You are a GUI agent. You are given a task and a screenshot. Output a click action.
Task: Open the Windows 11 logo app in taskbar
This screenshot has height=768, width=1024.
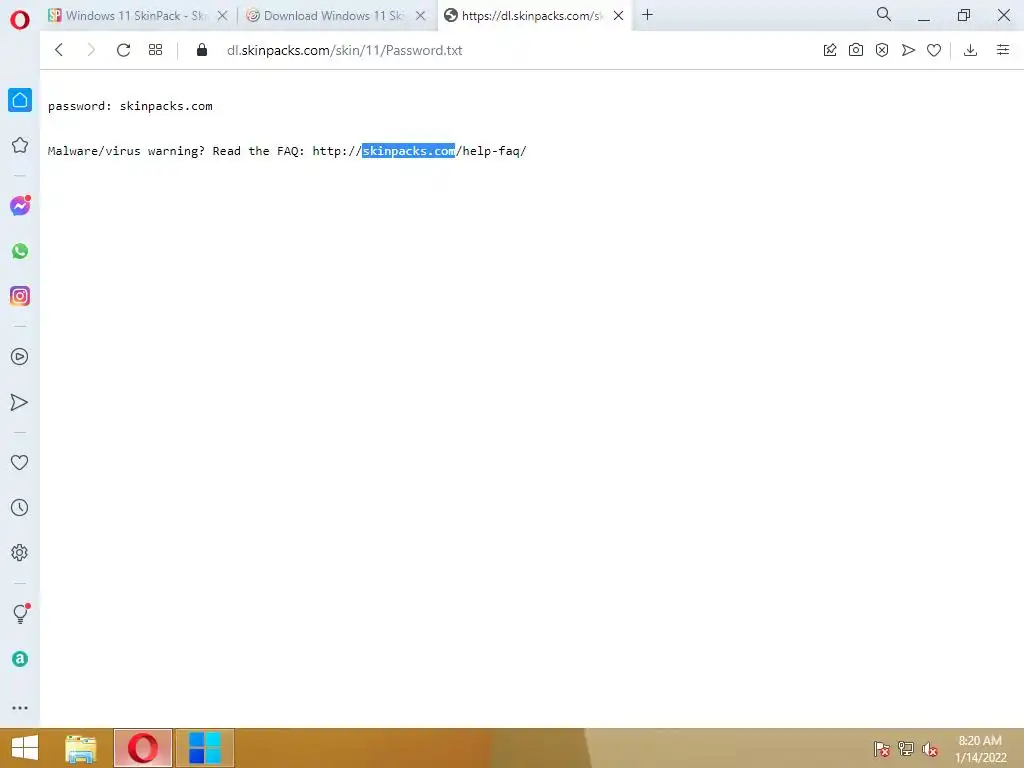(x=204, y=748)
